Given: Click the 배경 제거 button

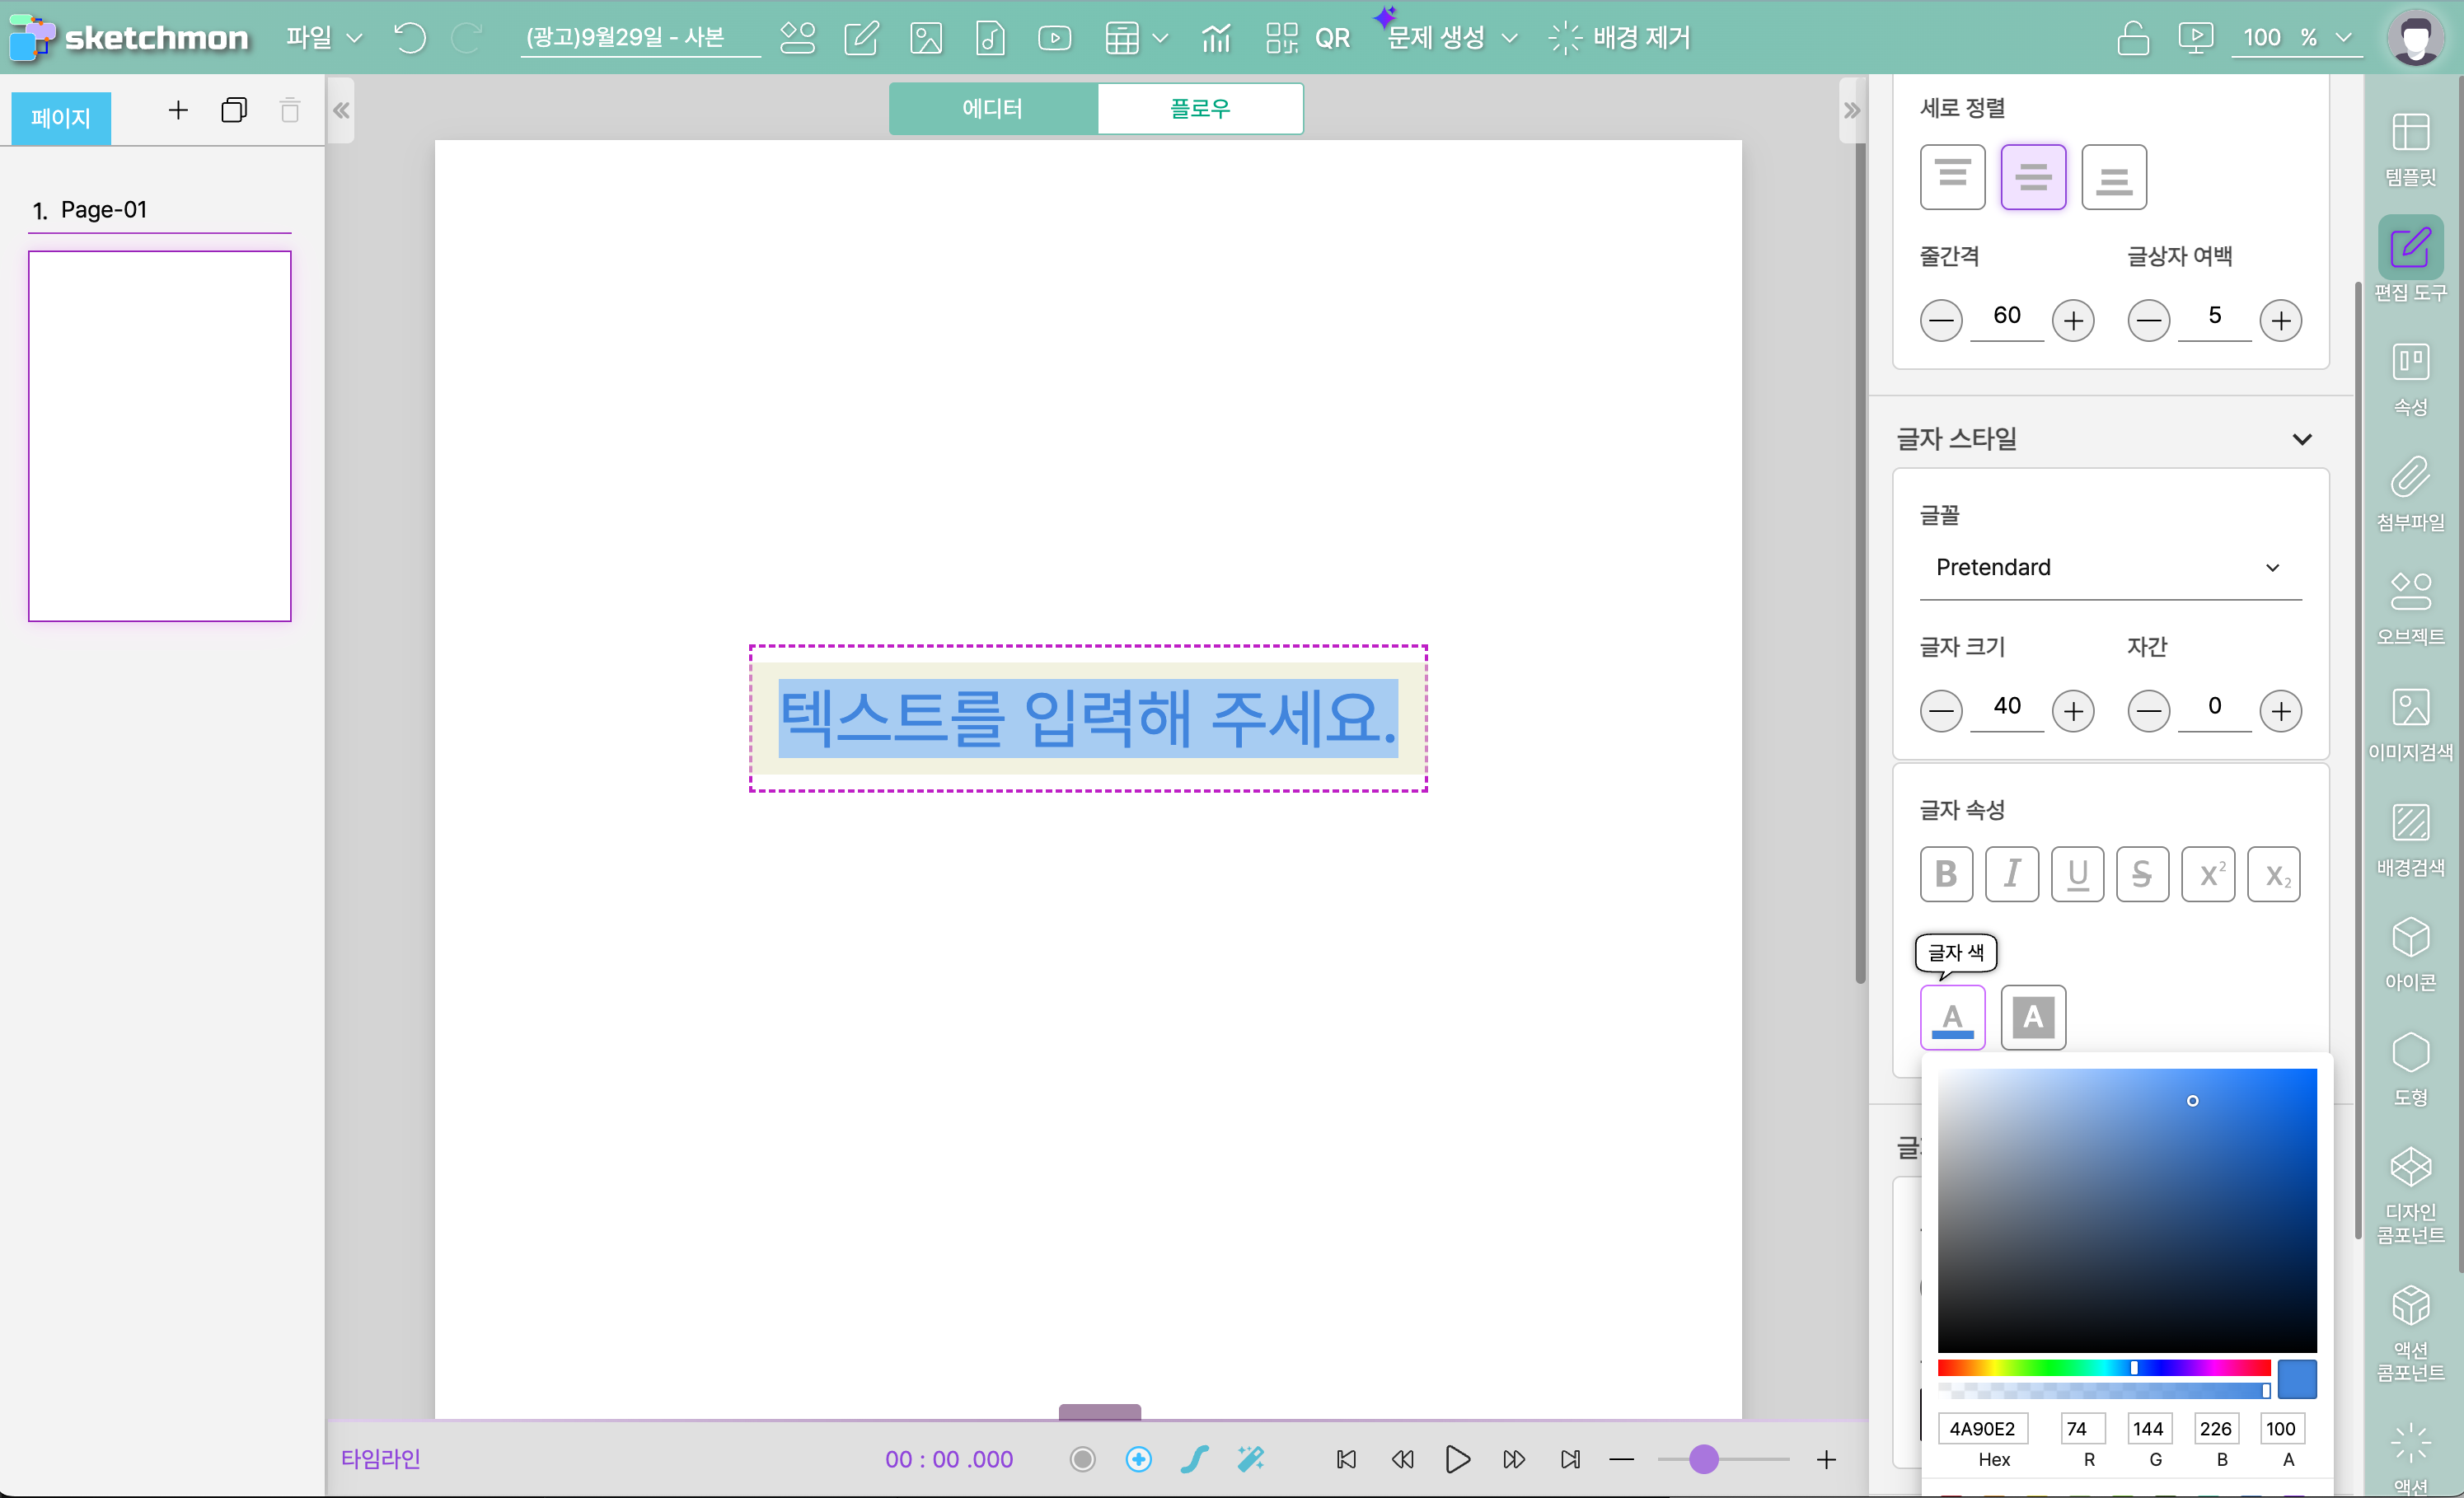Looking at the screenshot, I should point(1620,38).
